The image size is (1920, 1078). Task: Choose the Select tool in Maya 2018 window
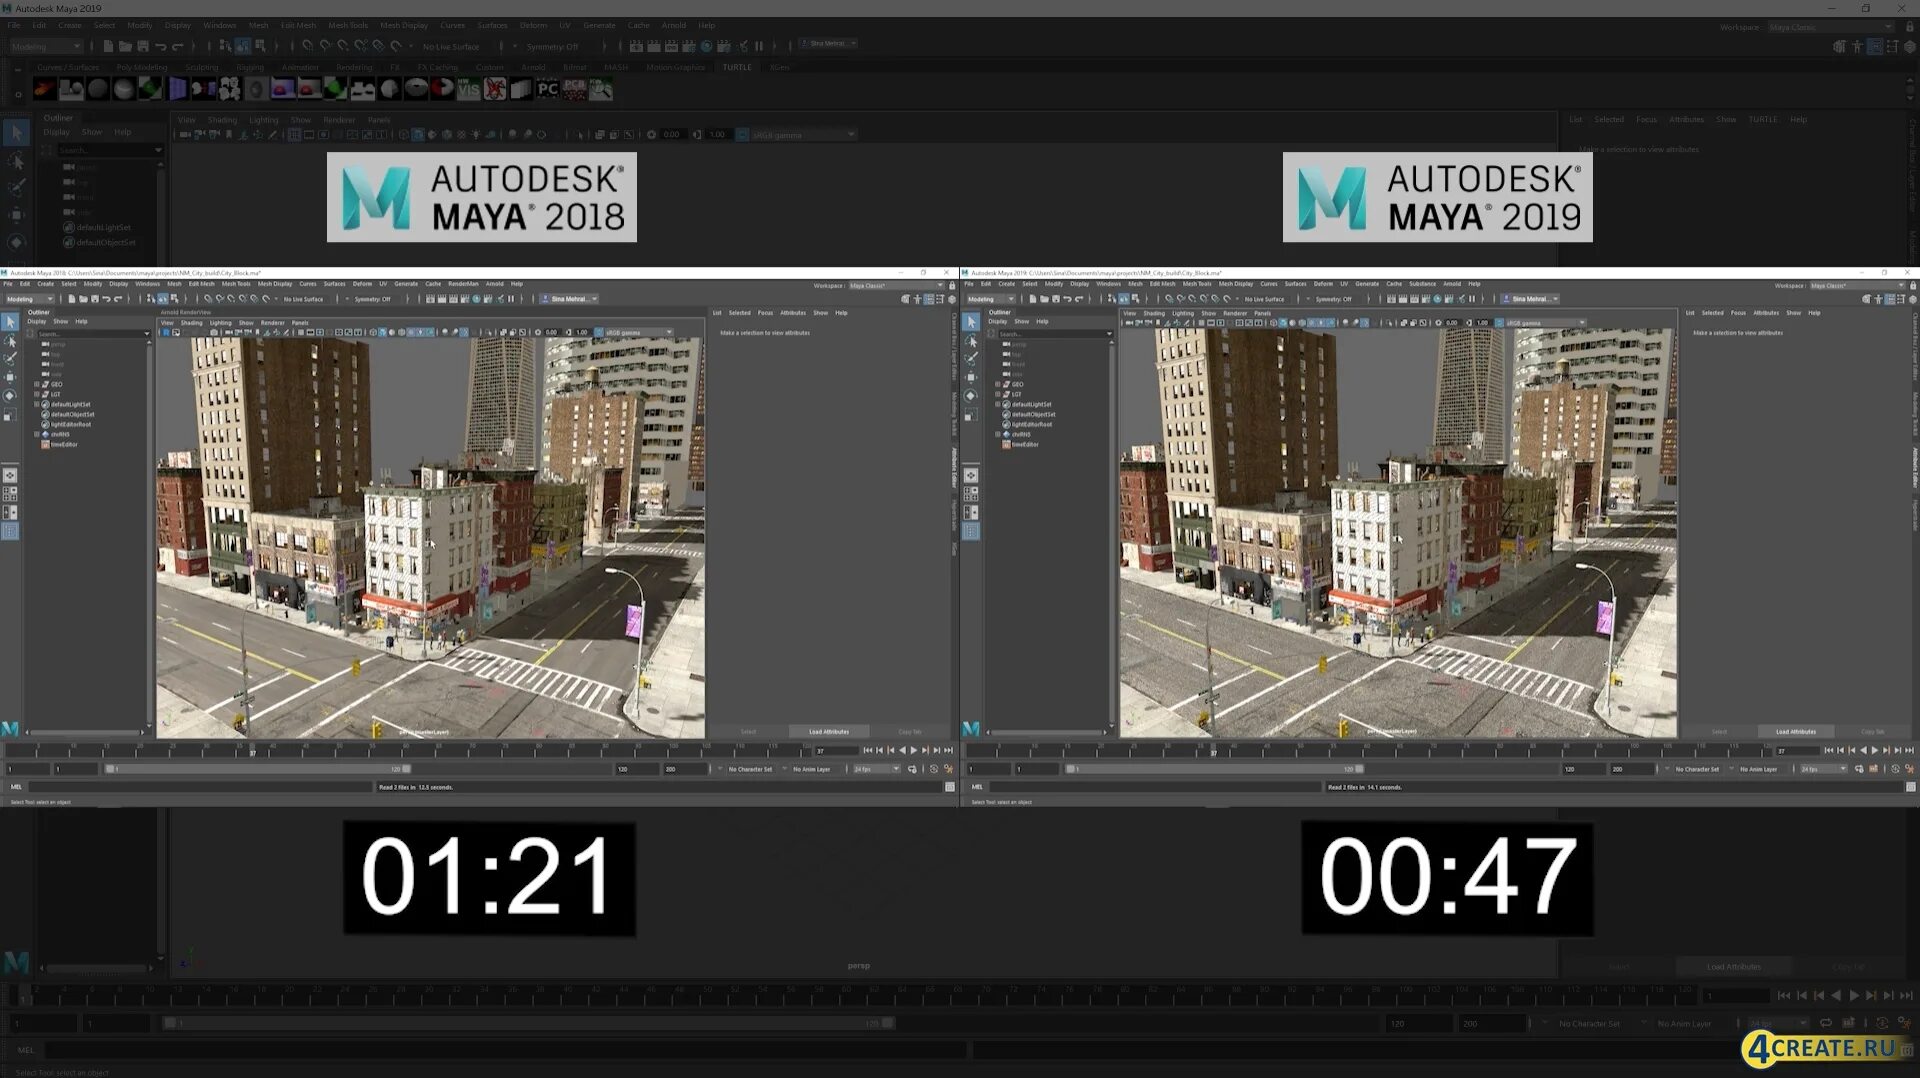pos(10,322)
